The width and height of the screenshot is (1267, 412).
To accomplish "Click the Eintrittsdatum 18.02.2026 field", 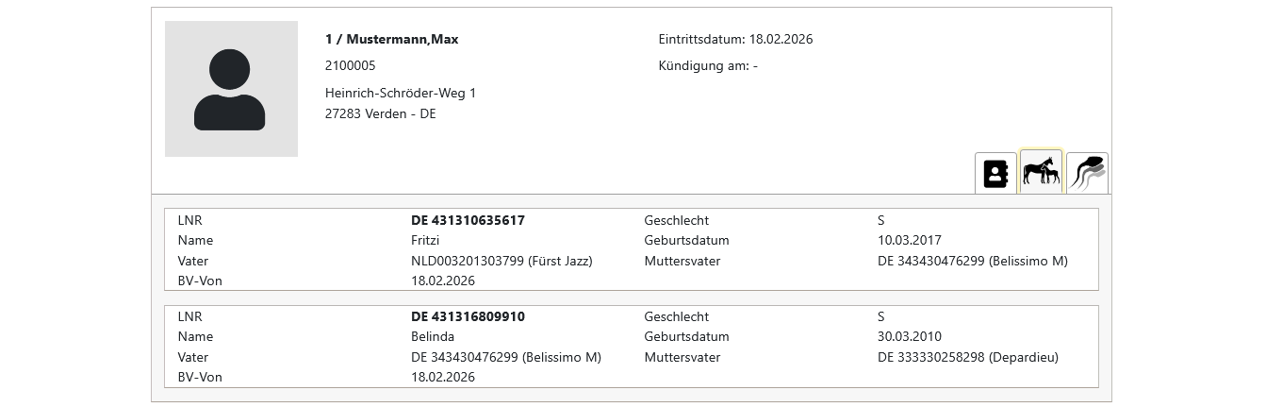I will 735,40.
